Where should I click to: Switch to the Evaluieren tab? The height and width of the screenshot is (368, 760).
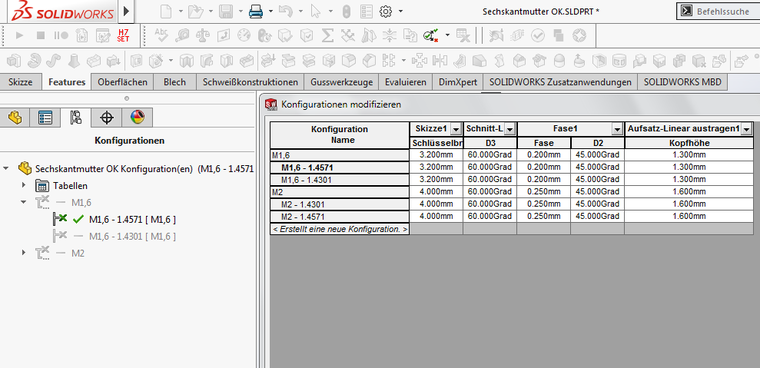pos(406,82)
